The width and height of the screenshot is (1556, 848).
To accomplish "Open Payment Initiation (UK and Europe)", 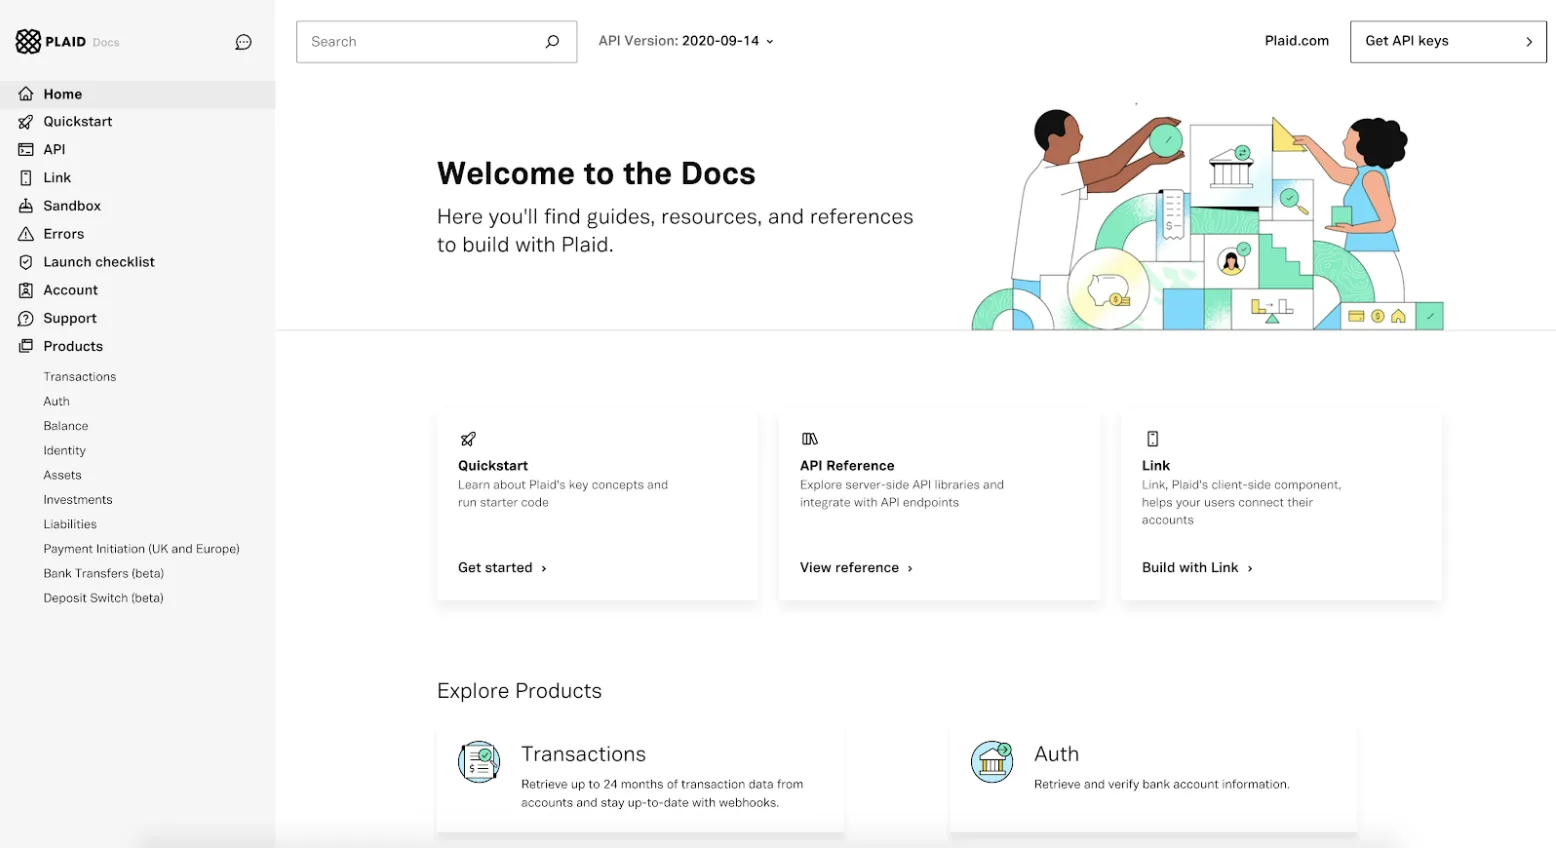I will click(x=142, y=549).
